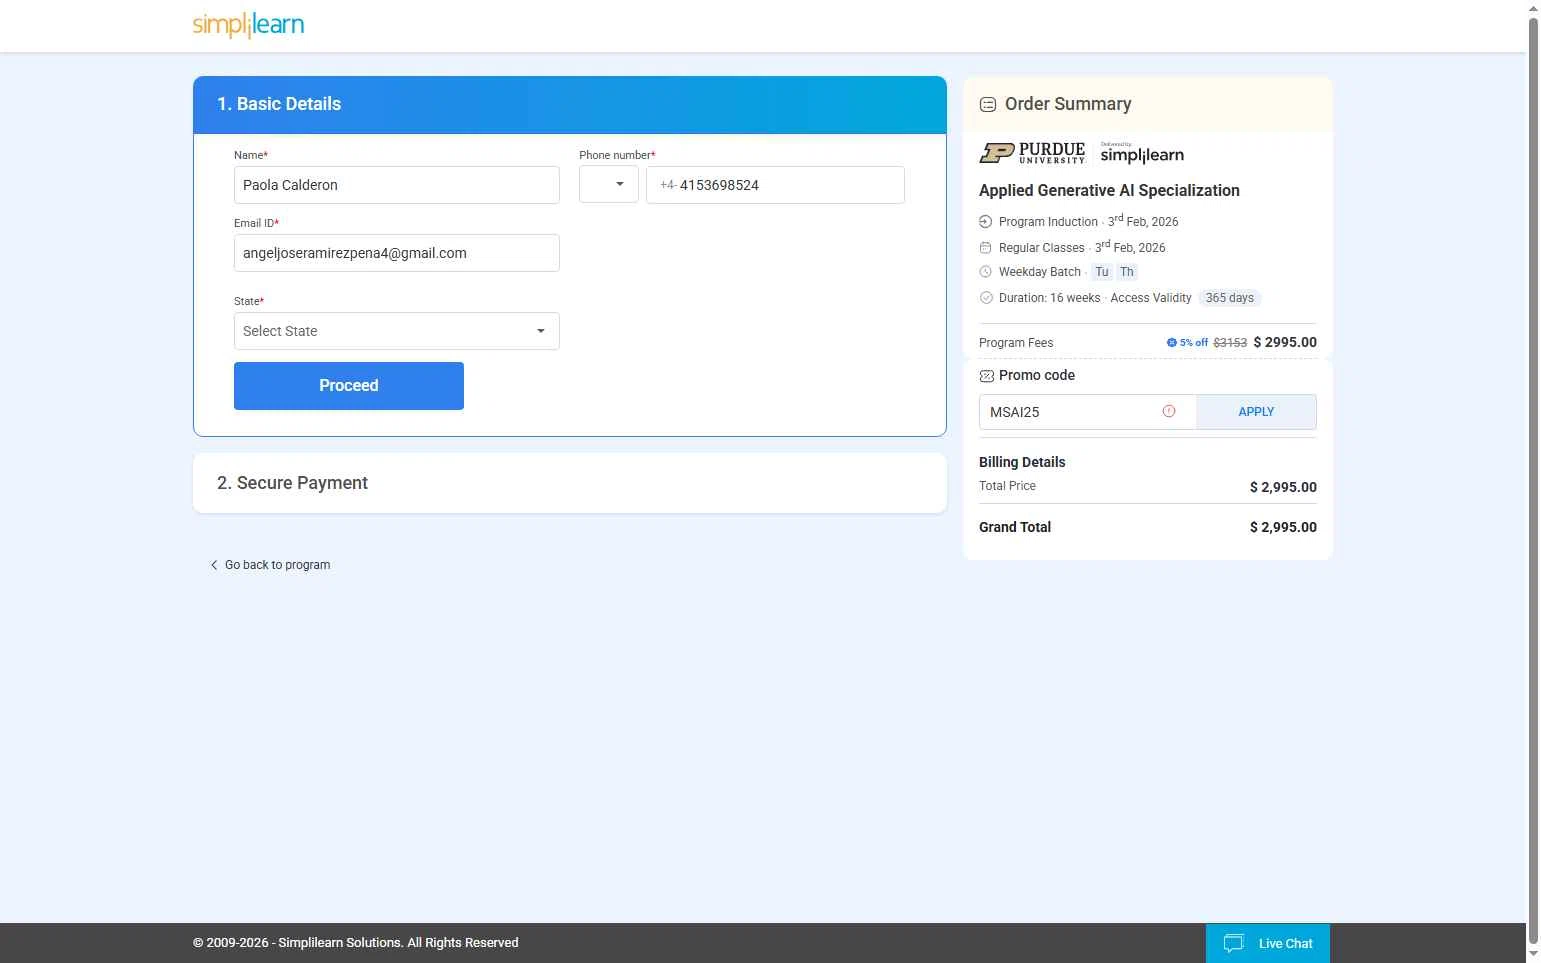Click the Simplilearn logo in header
Screen dimensions: 1541x963
click(x=248, y=25)
